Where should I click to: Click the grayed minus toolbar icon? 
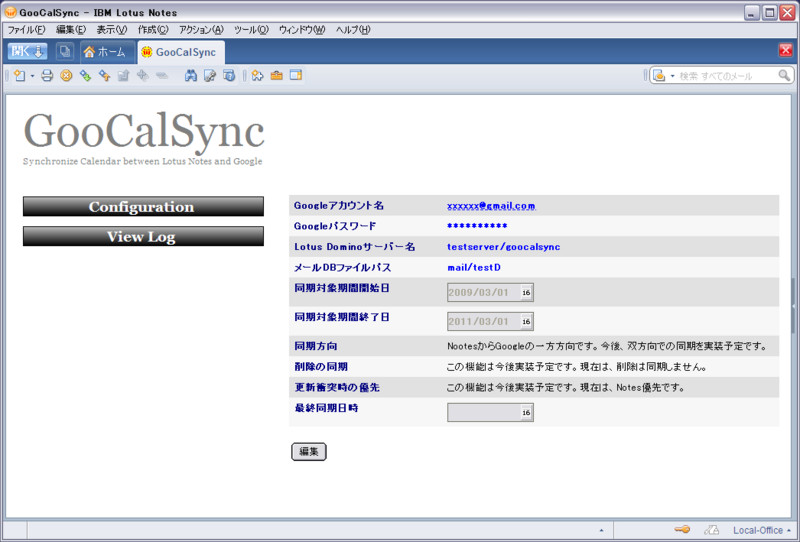point(162,76)
